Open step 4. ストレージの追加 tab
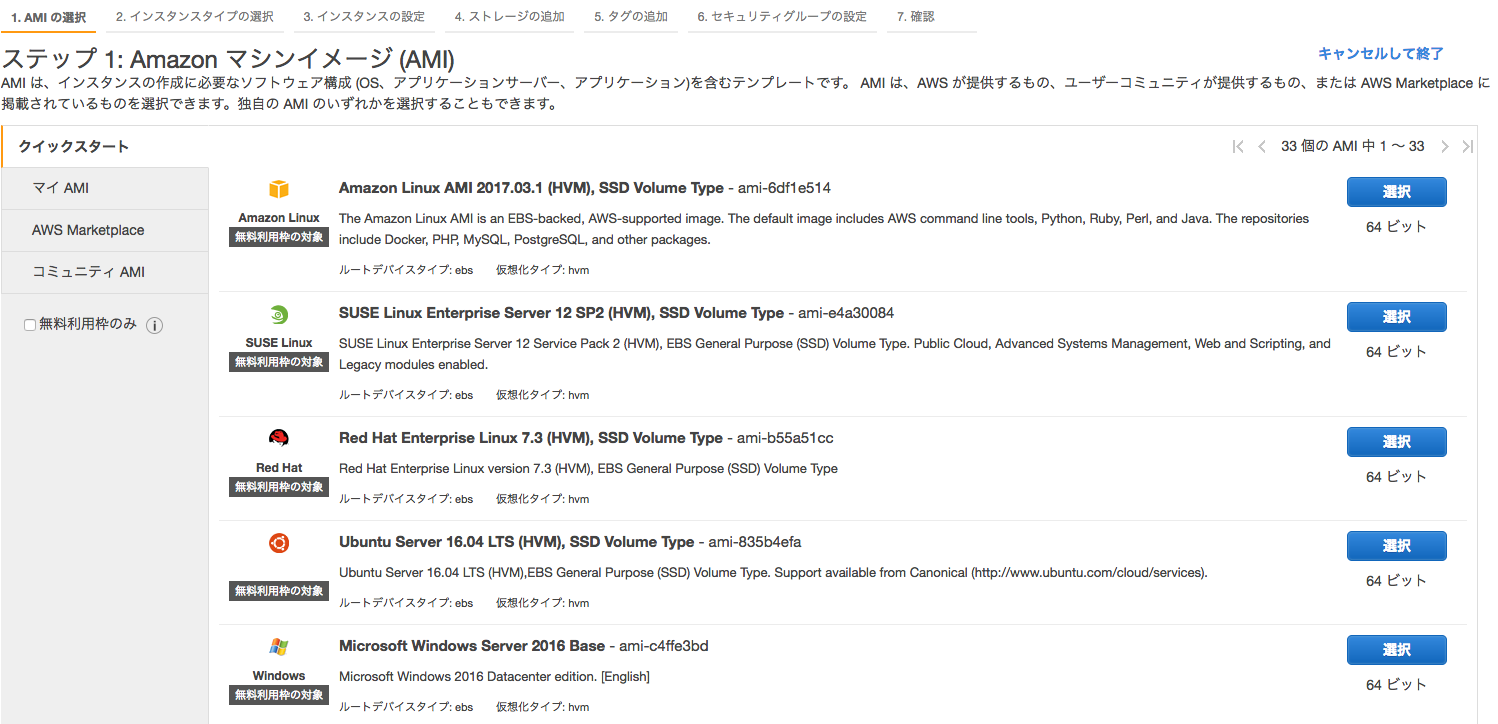This screenshot has height=724, width=1498. click(509, 17)
